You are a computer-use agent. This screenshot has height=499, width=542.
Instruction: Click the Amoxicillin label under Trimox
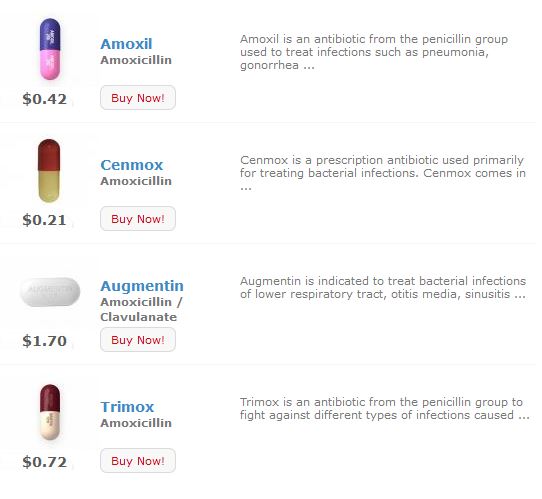[x=136, y=423]
